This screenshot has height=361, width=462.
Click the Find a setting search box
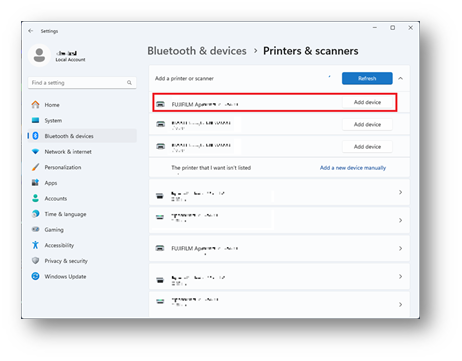(x=82, y=82)
